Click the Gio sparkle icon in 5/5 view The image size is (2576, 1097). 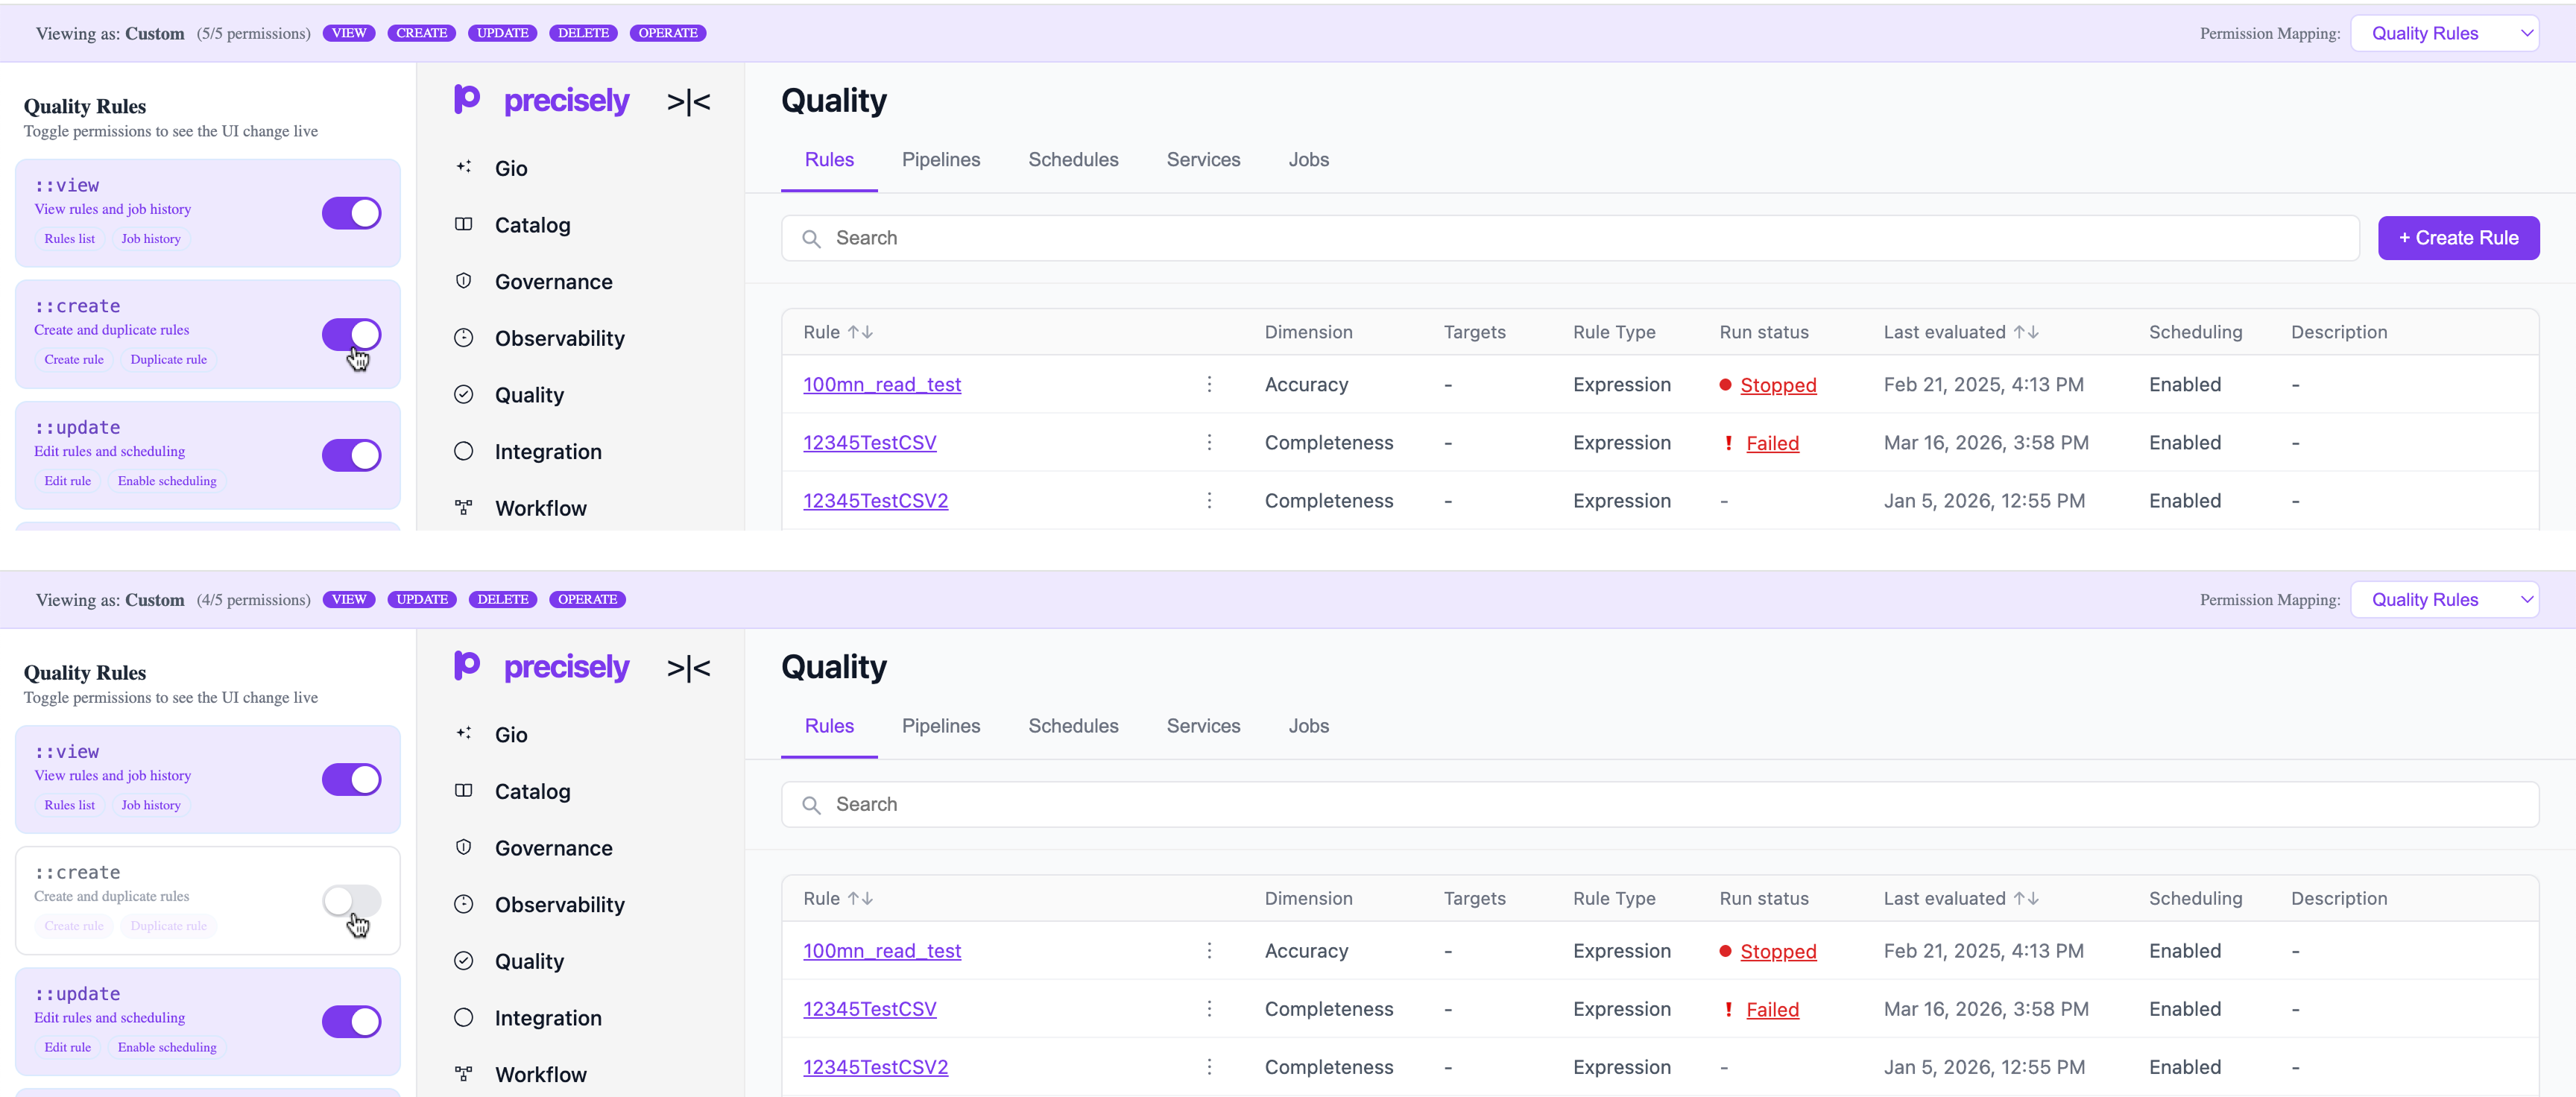[463, 167]
